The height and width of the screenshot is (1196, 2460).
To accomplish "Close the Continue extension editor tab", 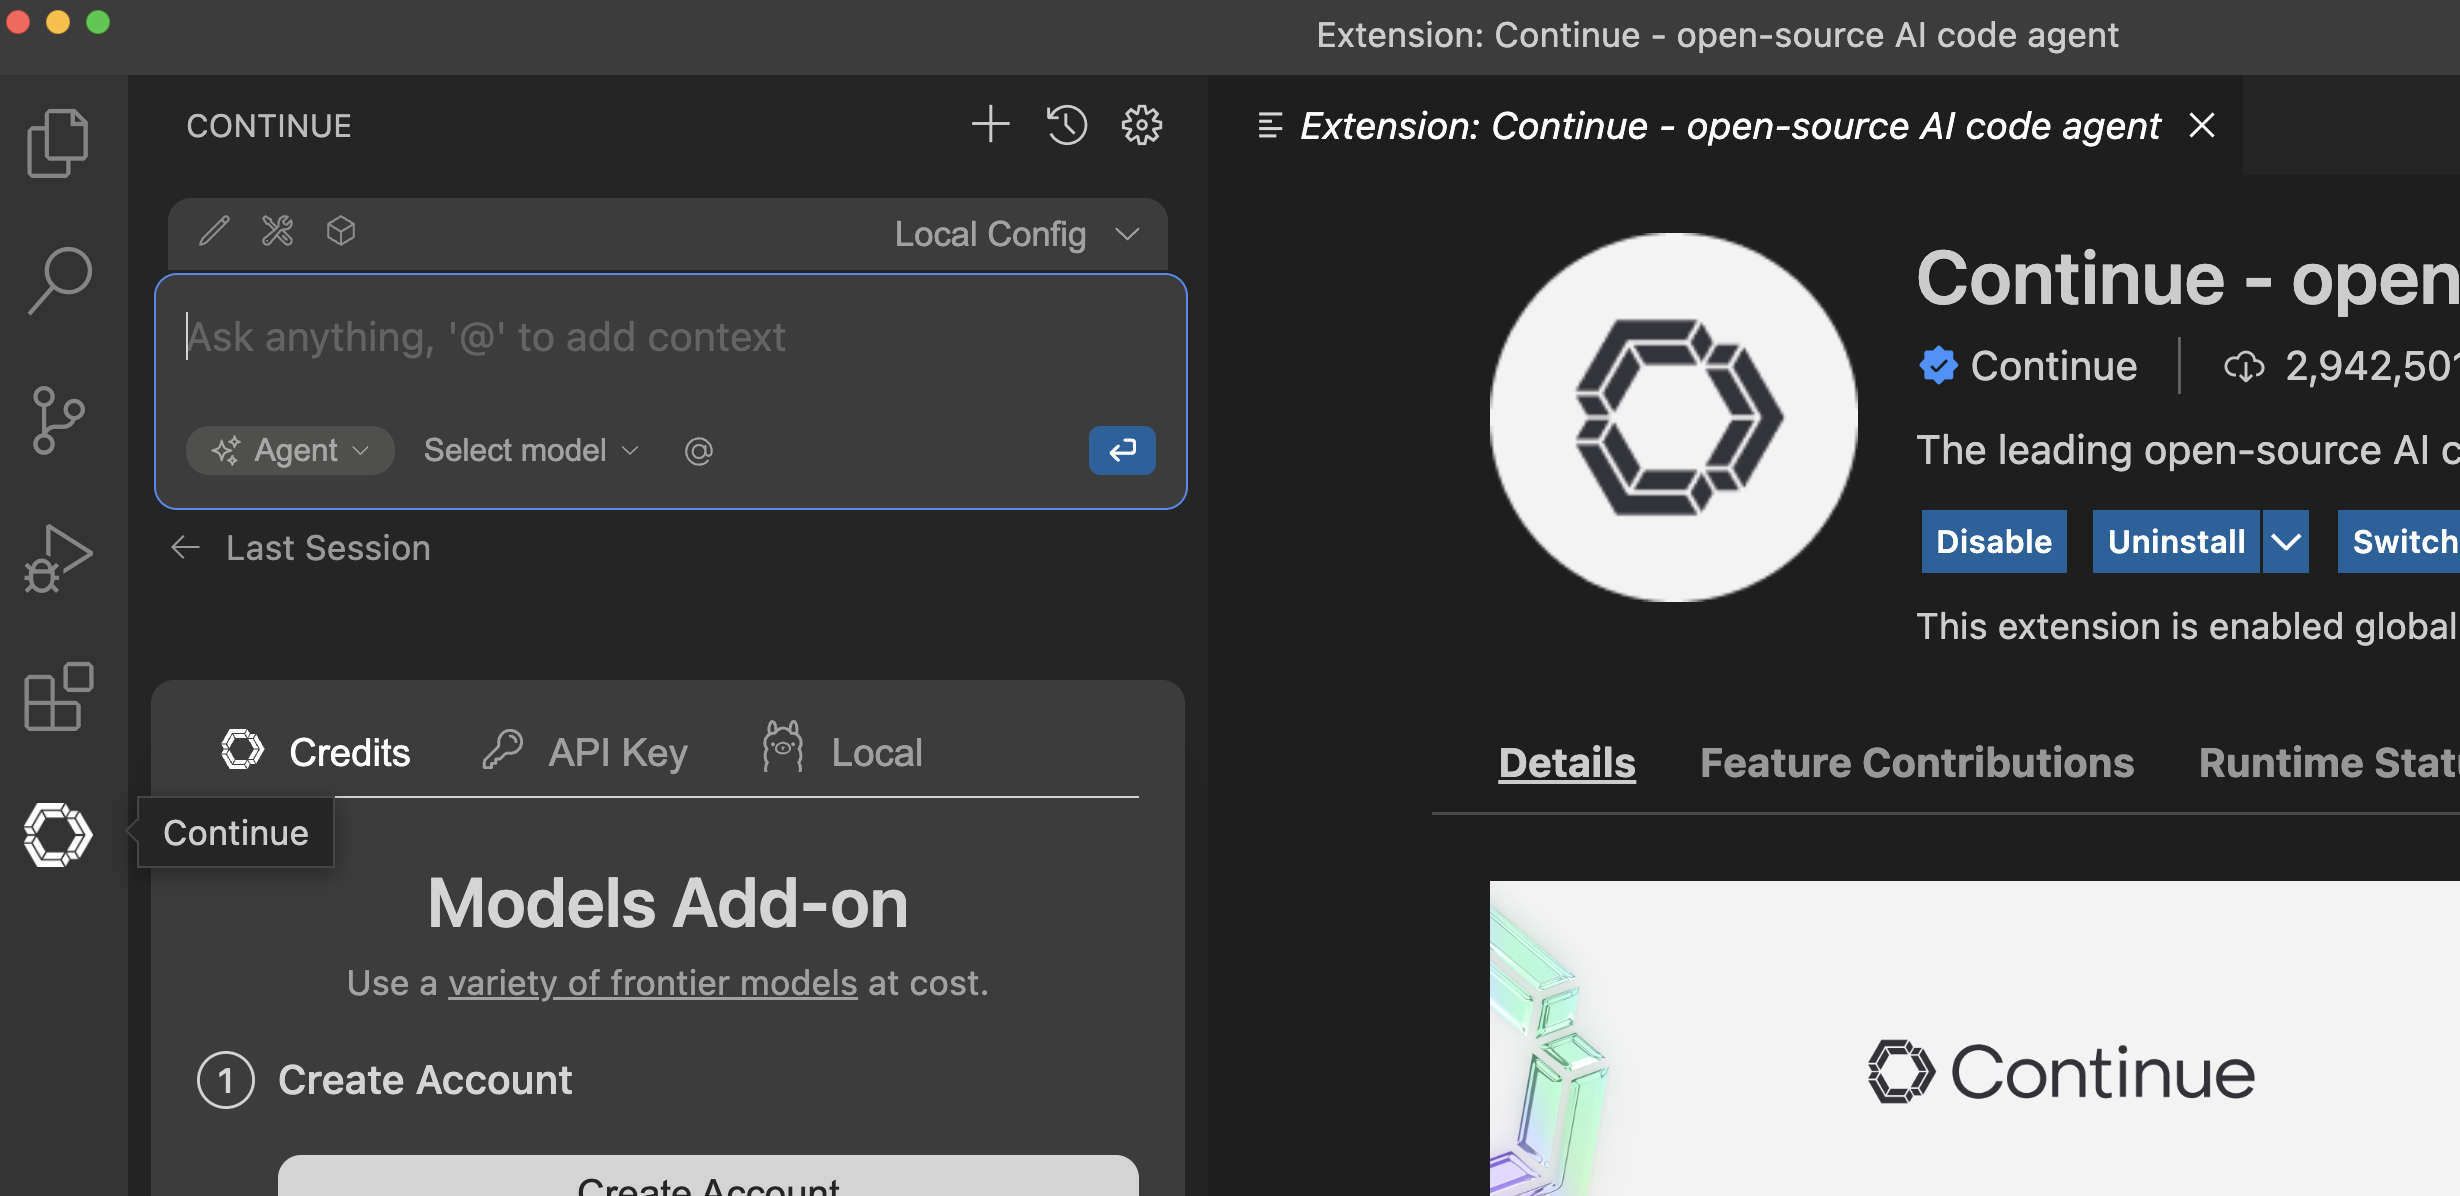I will pyautogui.click(x=2201, y=125).
